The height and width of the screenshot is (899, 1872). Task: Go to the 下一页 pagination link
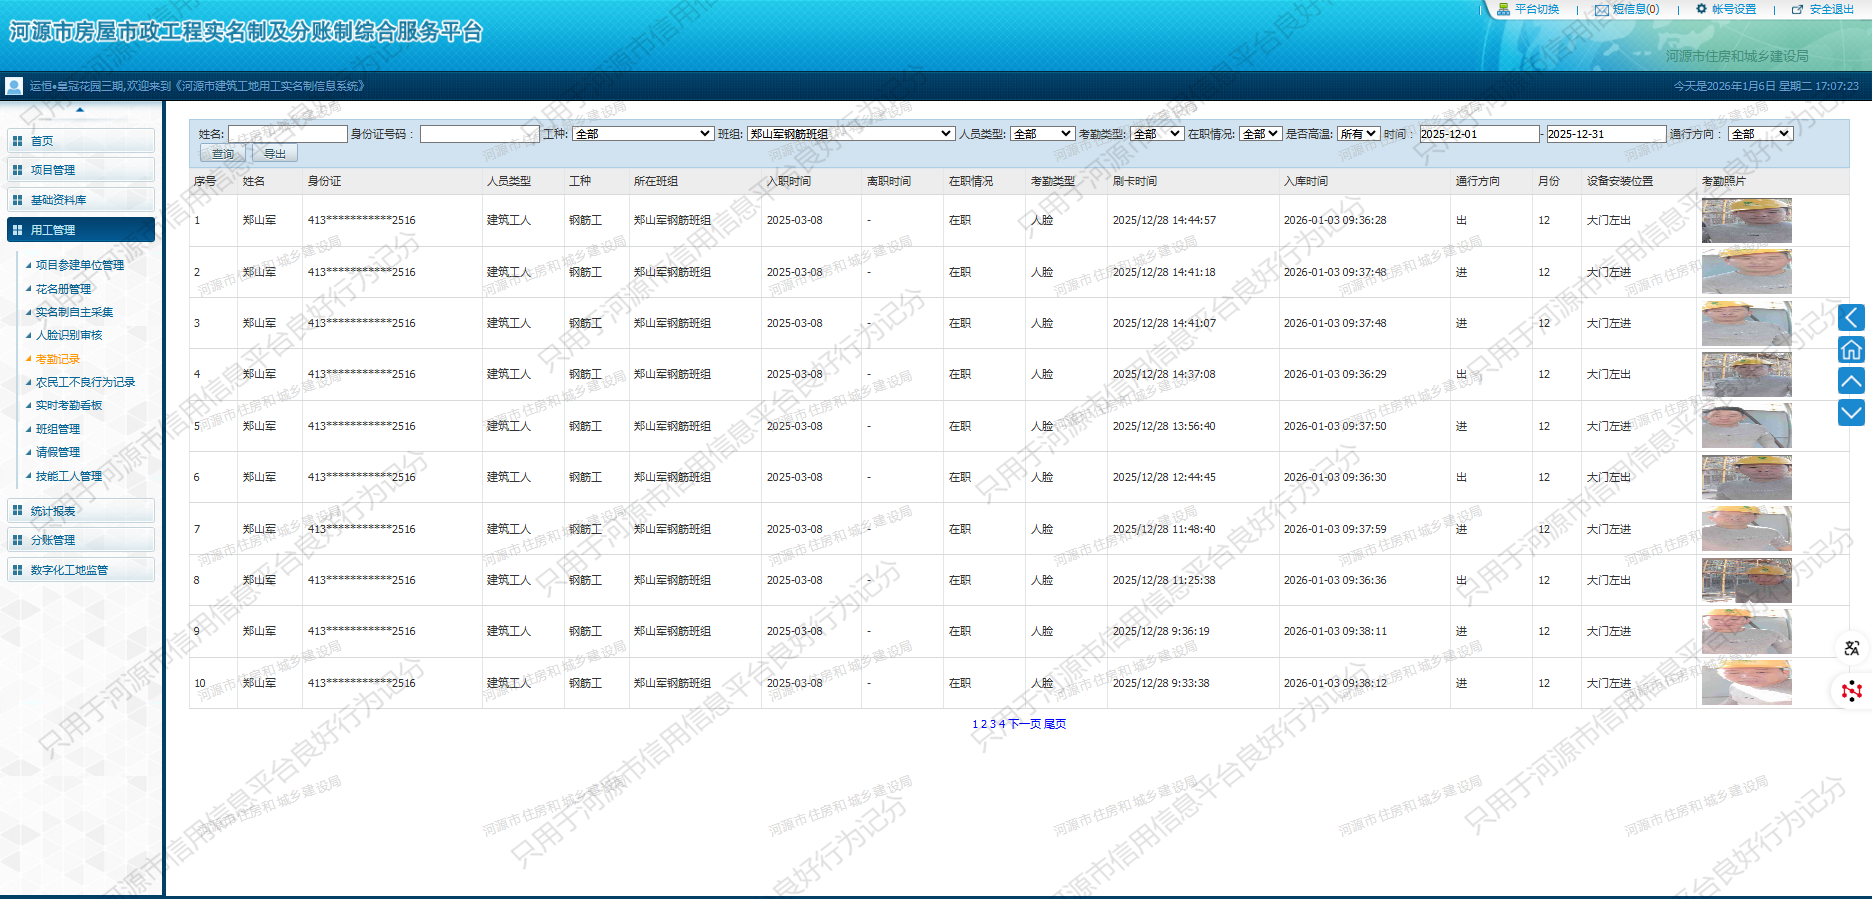coord(1024,724)
